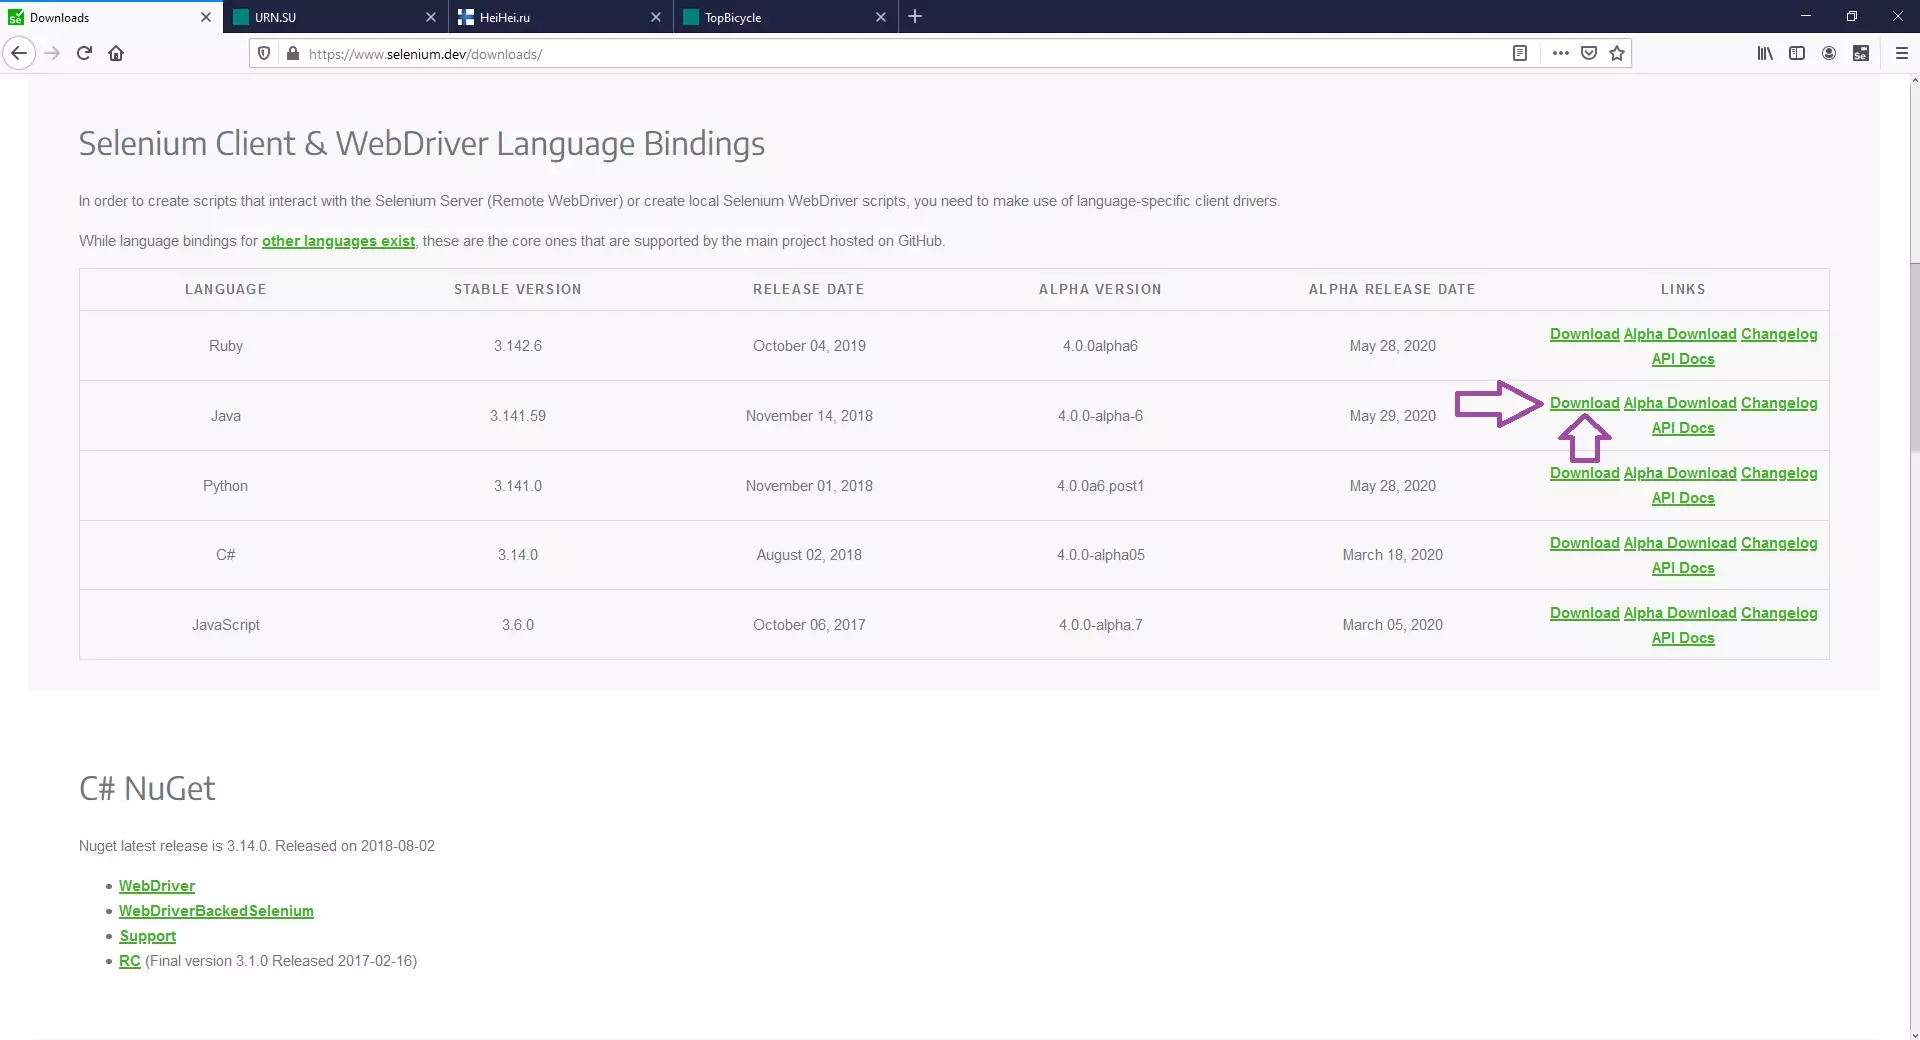View the Python Changelog

coord(1779,473)
